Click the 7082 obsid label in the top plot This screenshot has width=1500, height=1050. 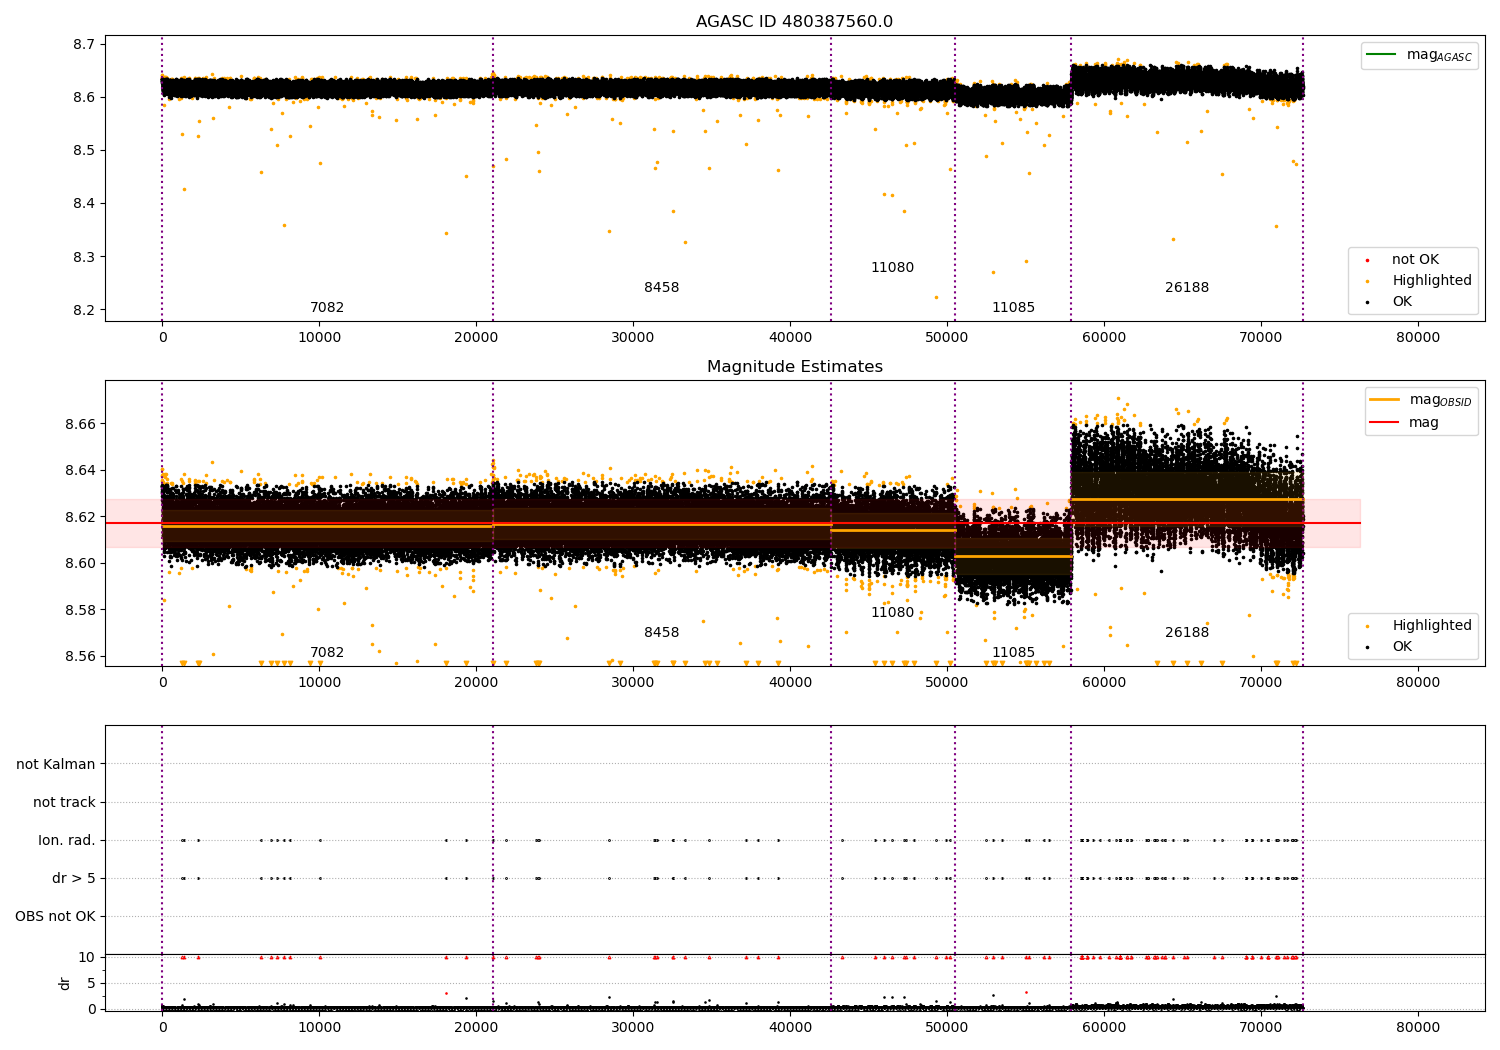(x=327, y=308)
